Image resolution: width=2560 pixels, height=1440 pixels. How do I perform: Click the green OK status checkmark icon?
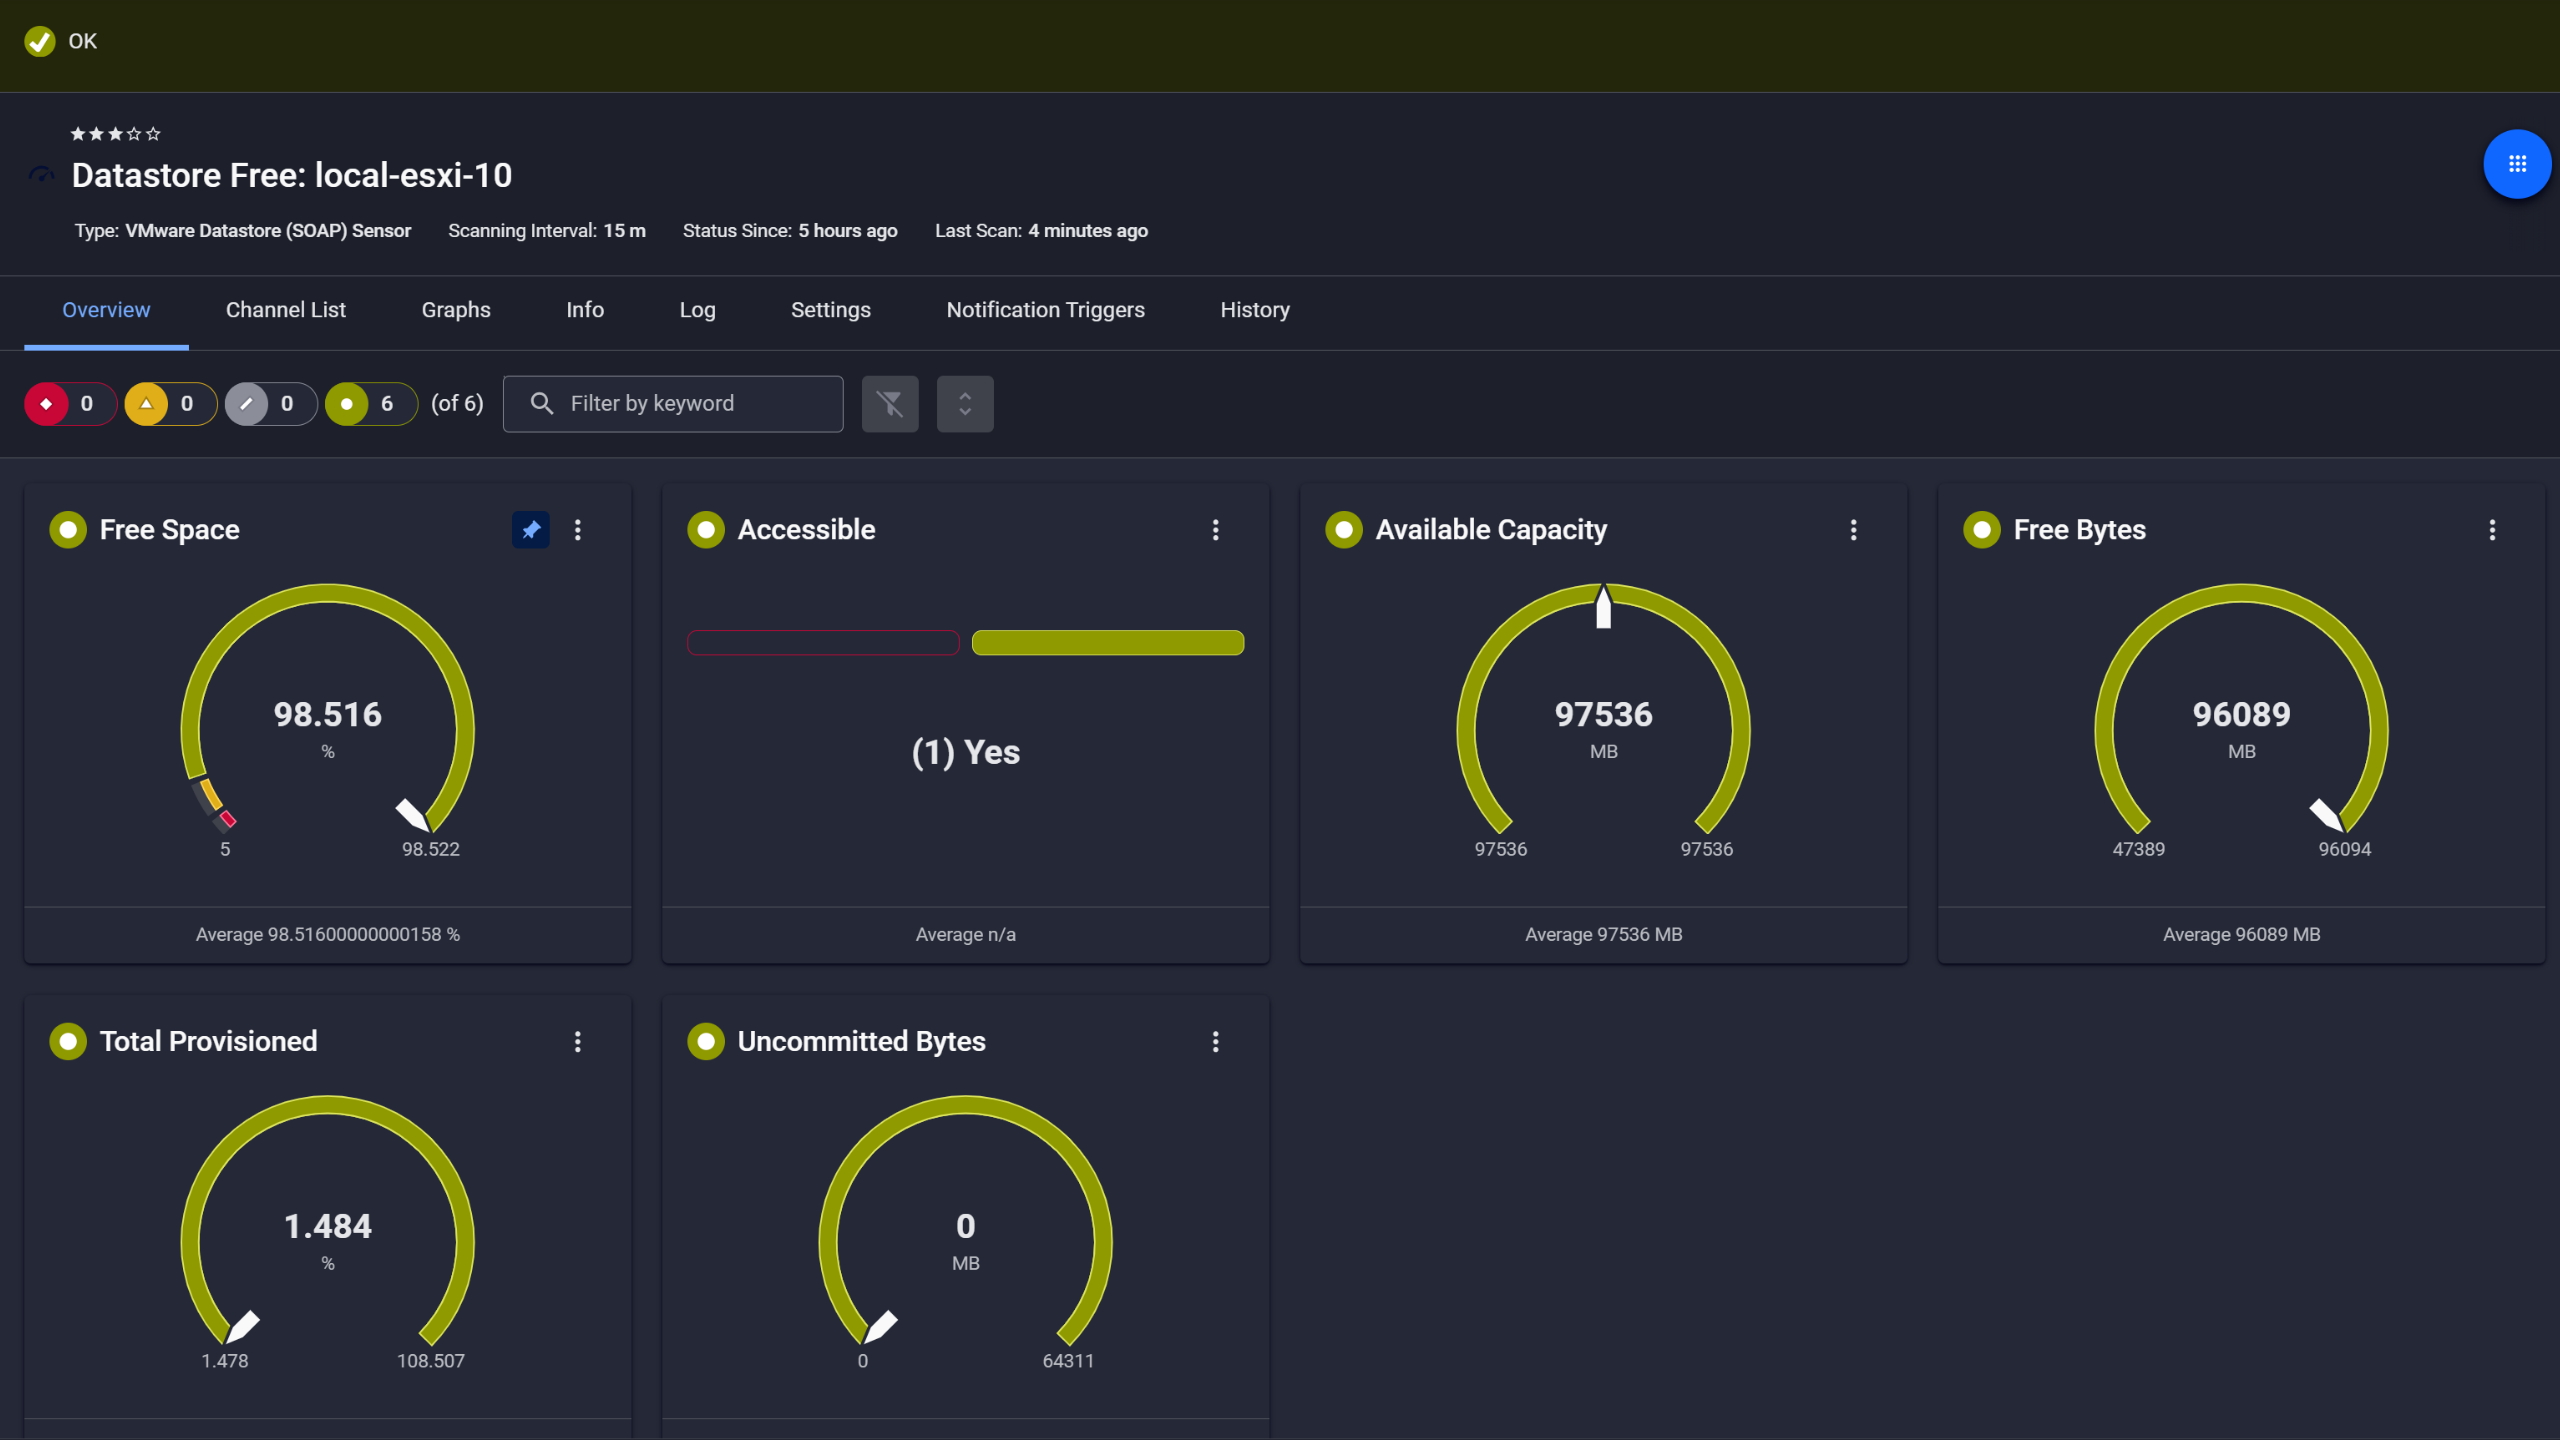(x=40, y=41)
